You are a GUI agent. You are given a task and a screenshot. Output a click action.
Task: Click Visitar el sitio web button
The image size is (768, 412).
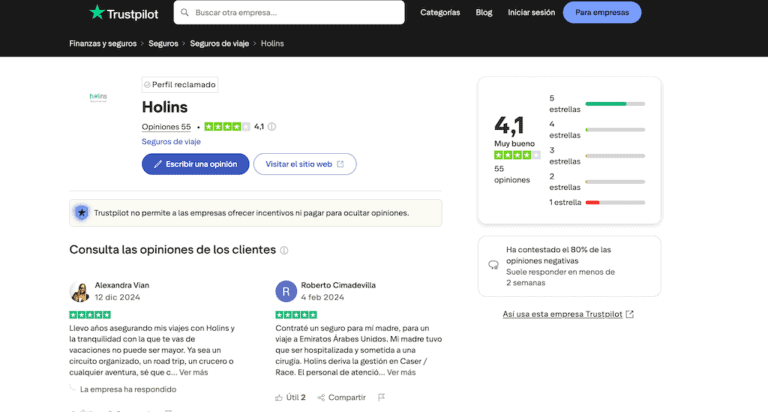(x=305, y=164)
